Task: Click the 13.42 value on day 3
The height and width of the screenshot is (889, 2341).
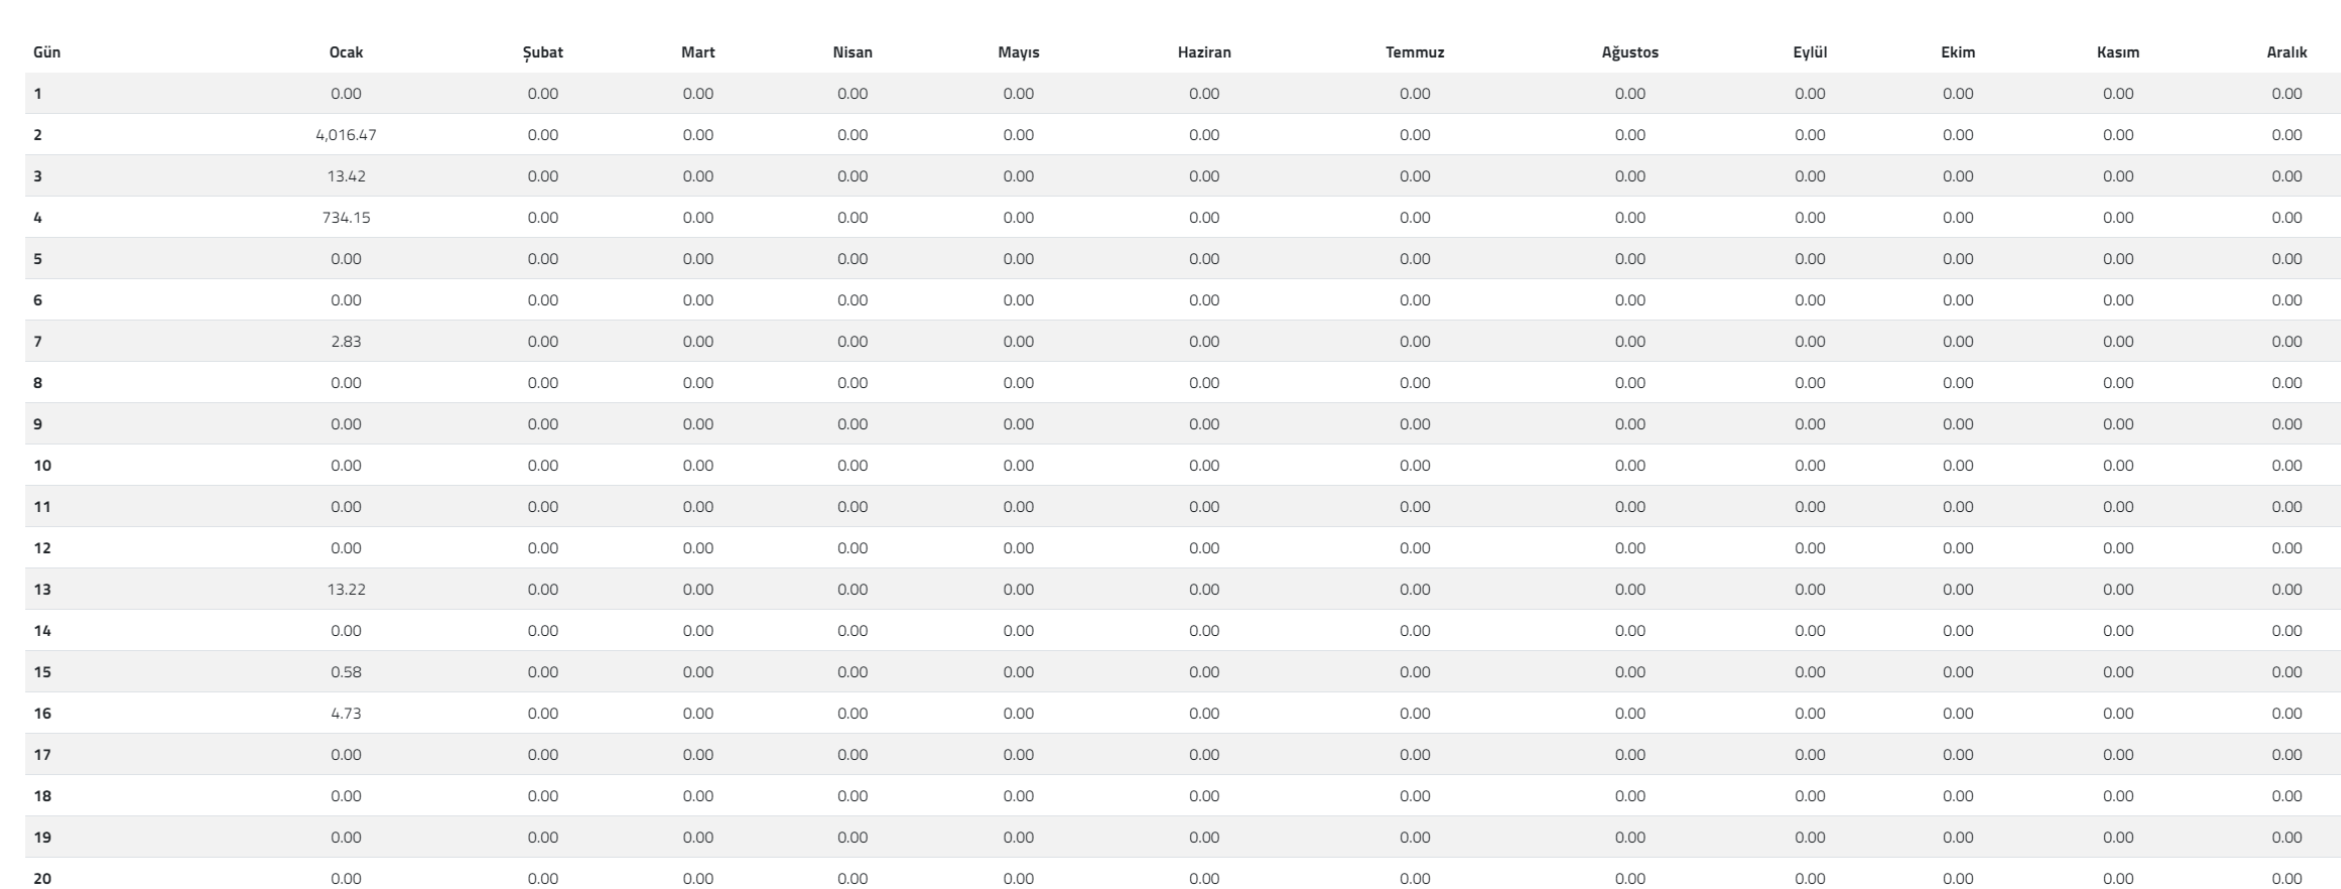Action: coord(346,176)
